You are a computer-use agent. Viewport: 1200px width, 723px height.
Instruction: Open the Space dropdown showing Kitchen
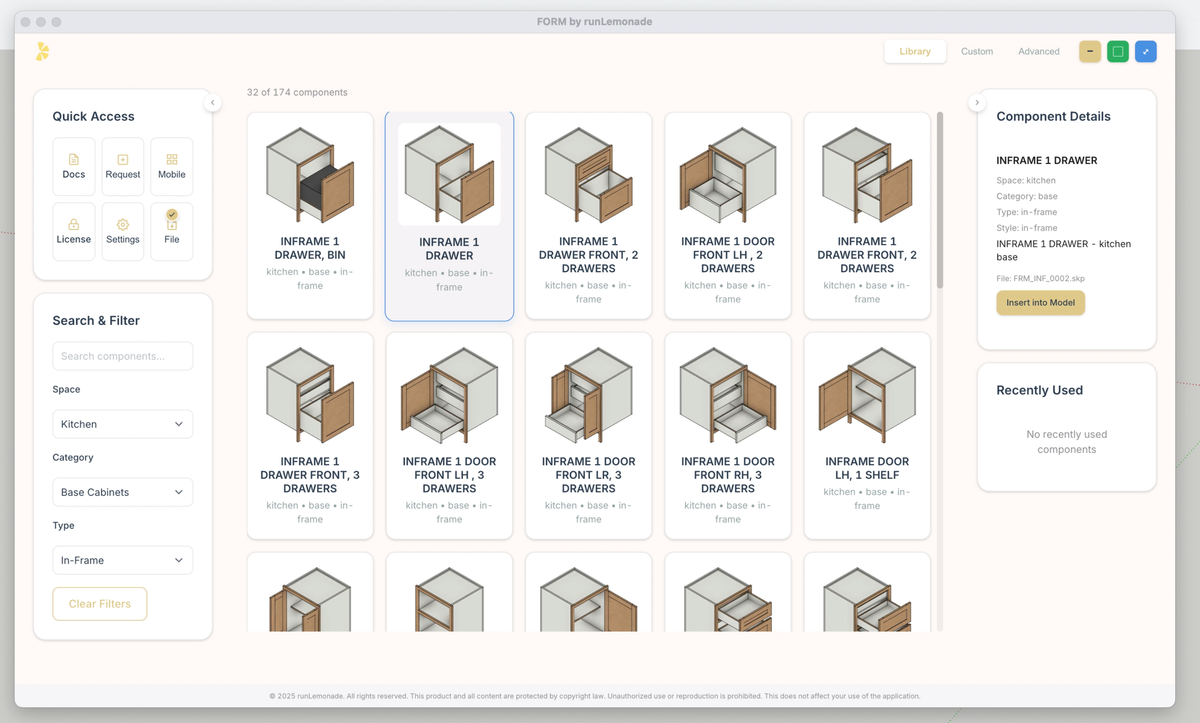122,423
